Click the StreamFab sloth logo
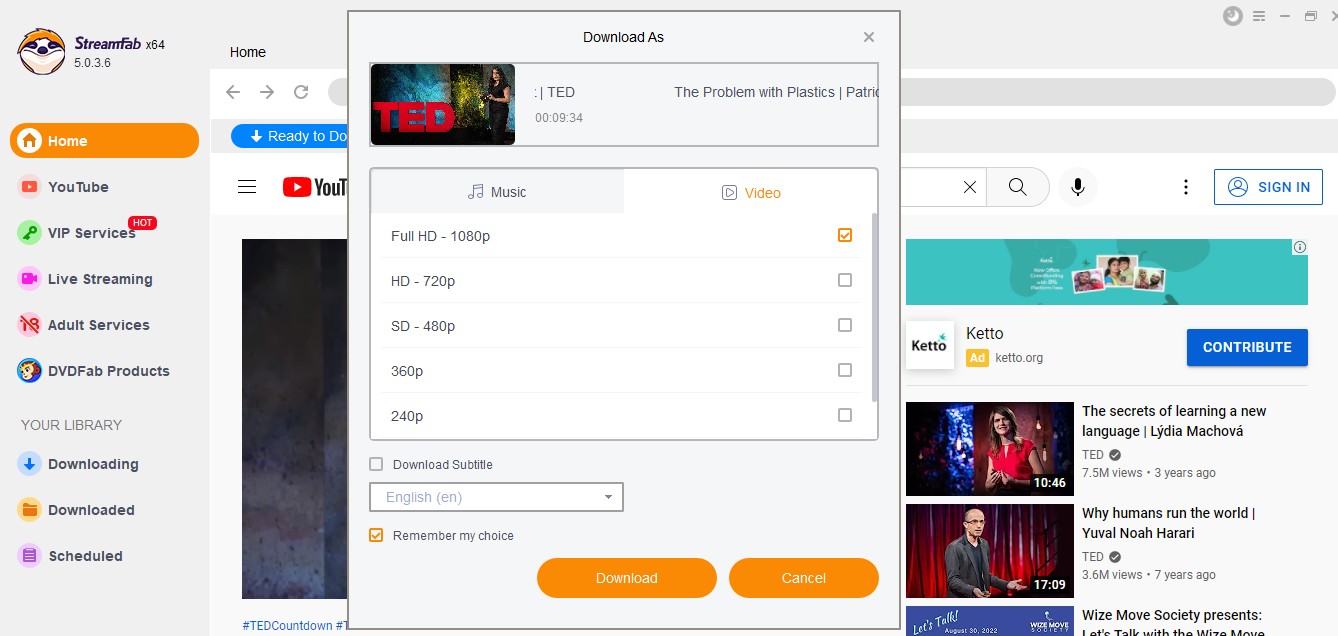Viewport: 1338px width, 636px height. 41,51
